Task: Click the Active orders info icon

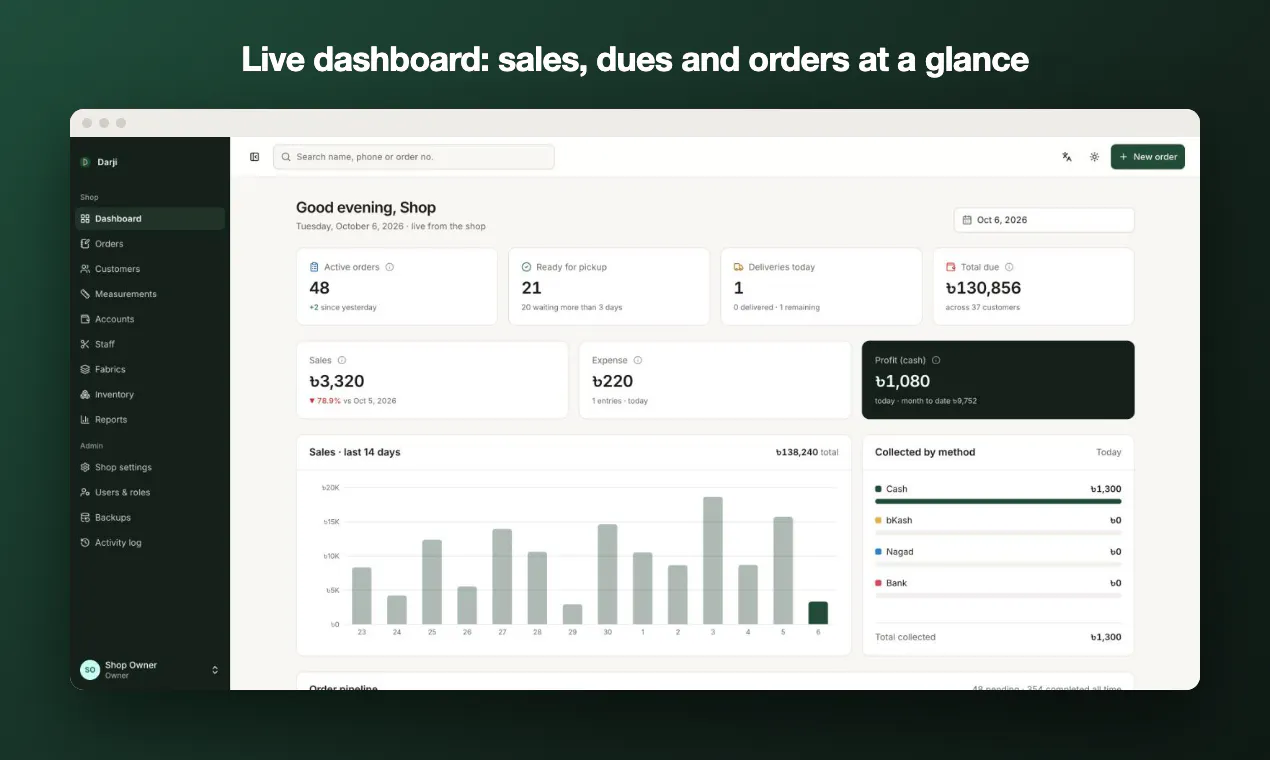Action: pyautogui.click(x=390, y=267)
